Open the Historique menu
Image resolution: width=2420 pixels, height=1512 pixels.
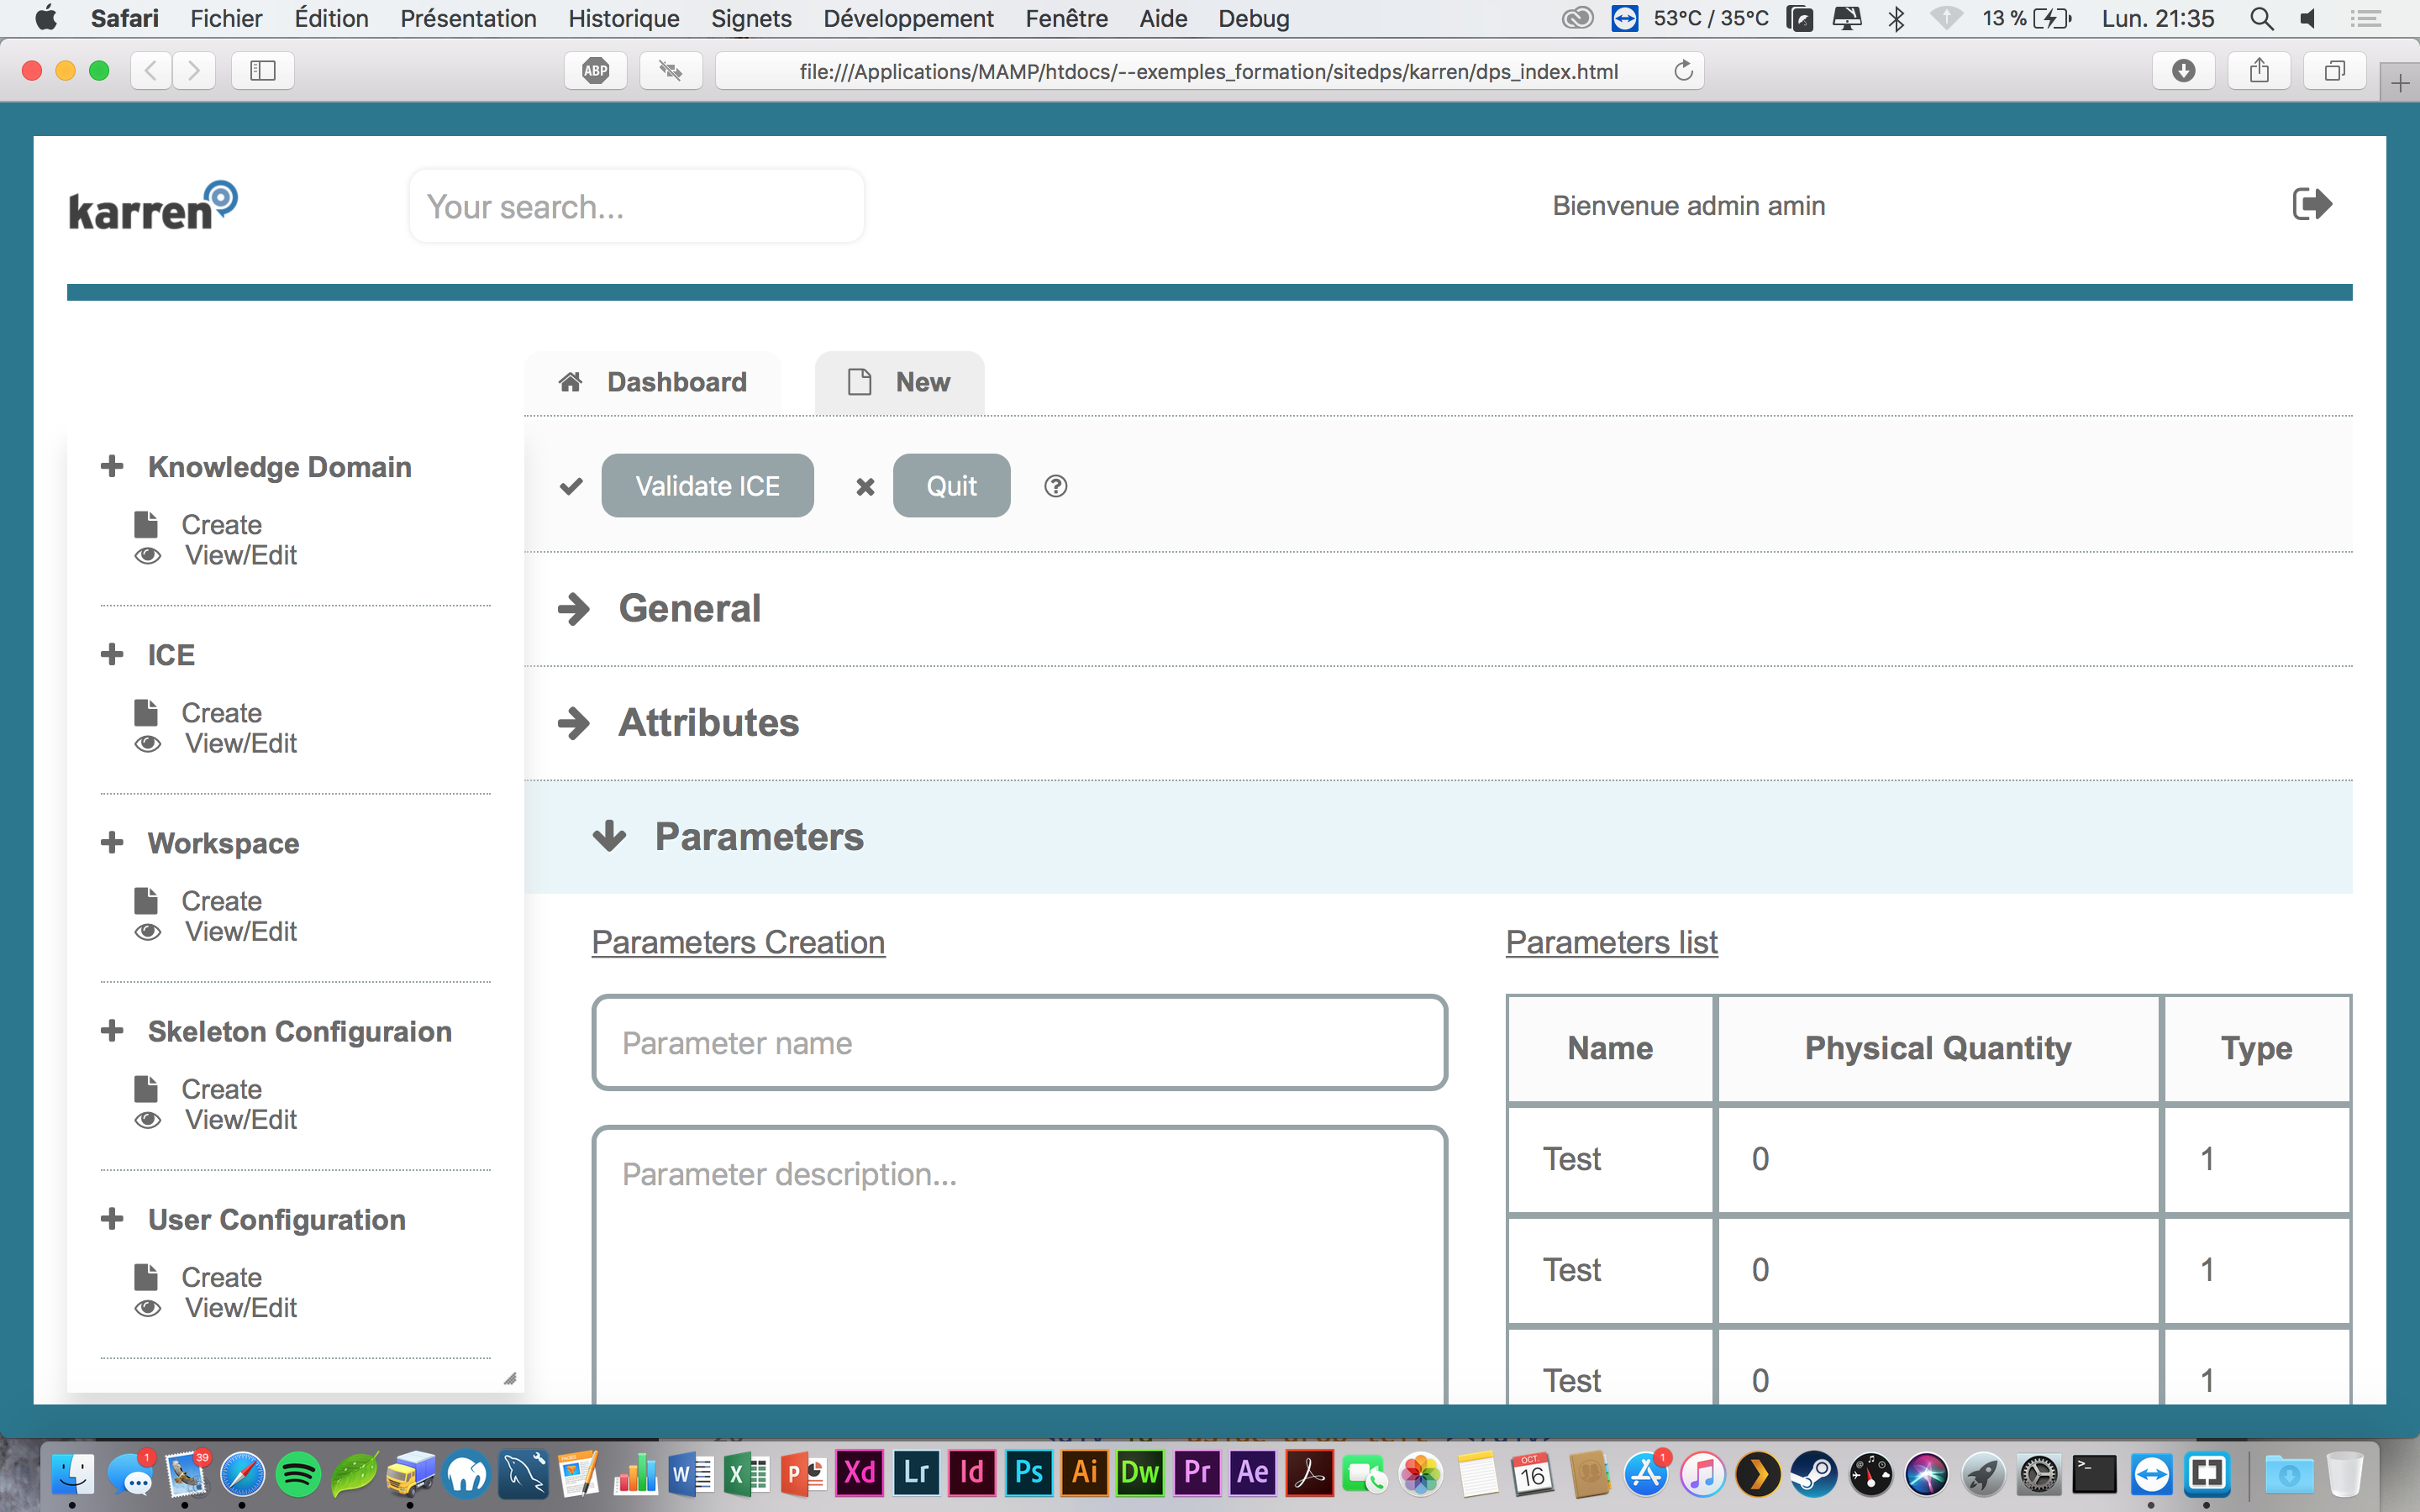click(x=624, y=18)
